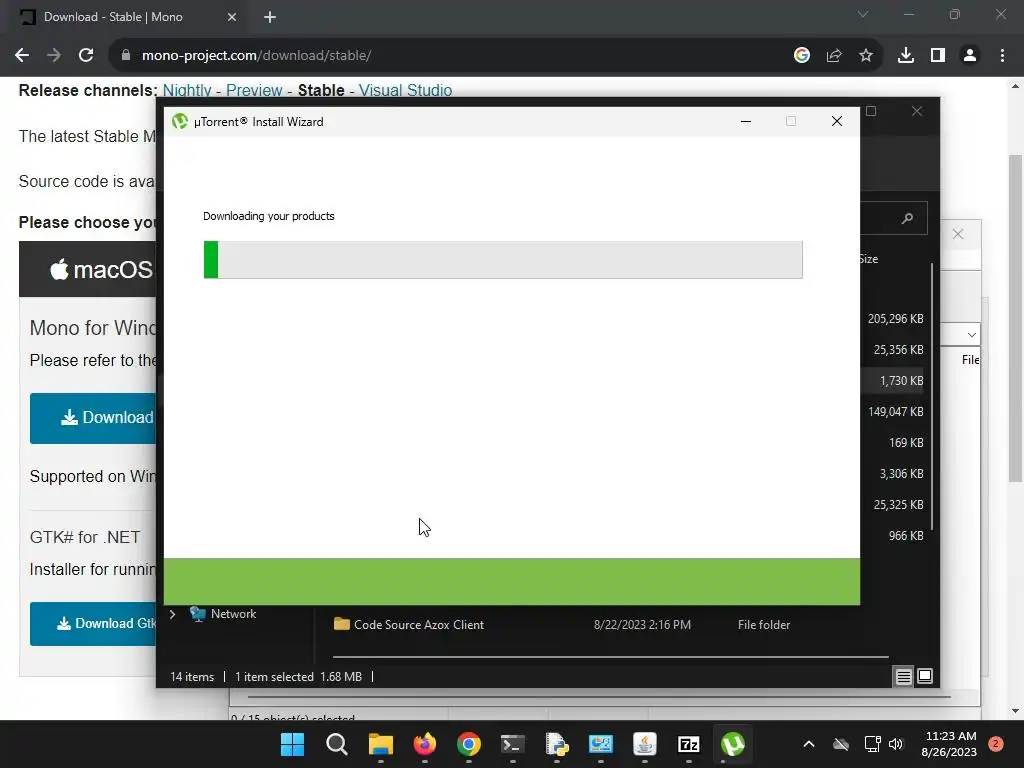Open the Java taskbar icon

[645, 744]
